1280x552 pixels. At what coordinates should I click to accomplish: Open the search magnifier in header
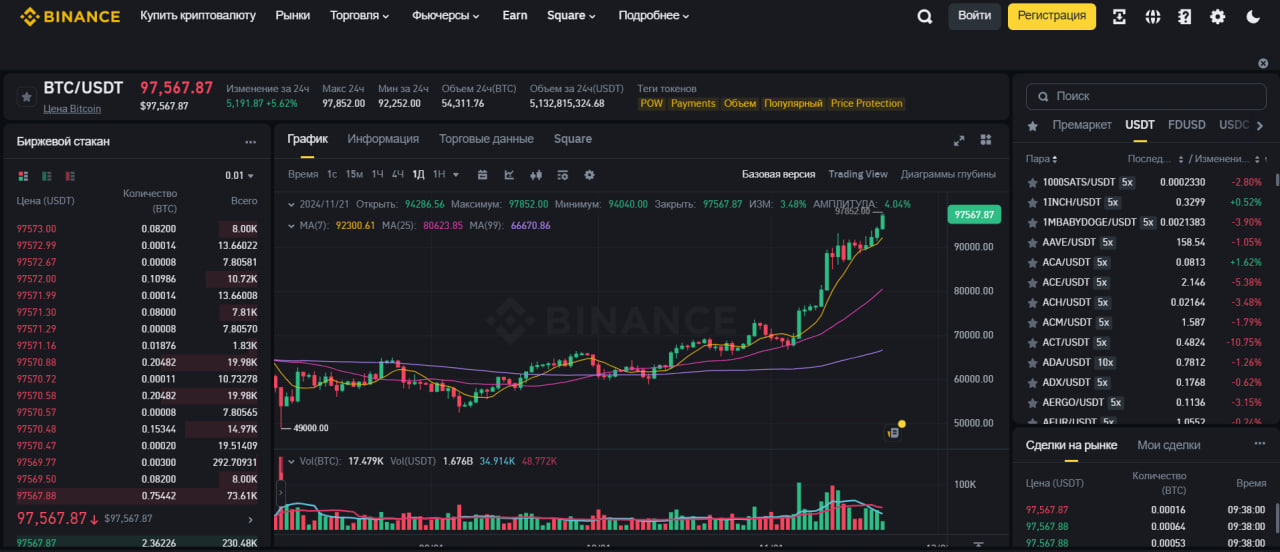[x=925, y=16]
